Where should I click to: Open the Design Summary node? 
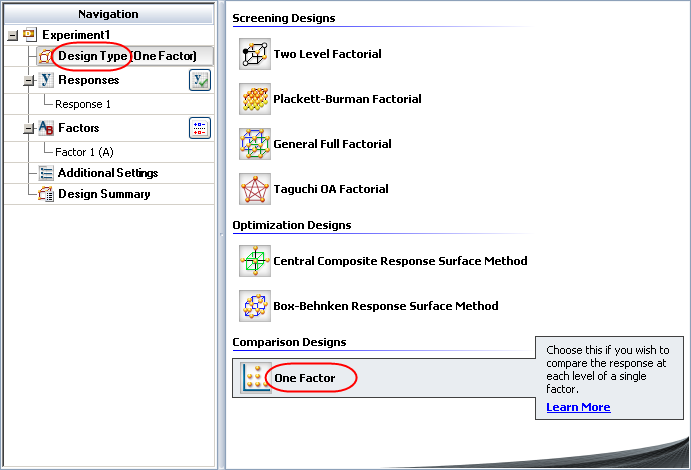(x=104, y=194)
